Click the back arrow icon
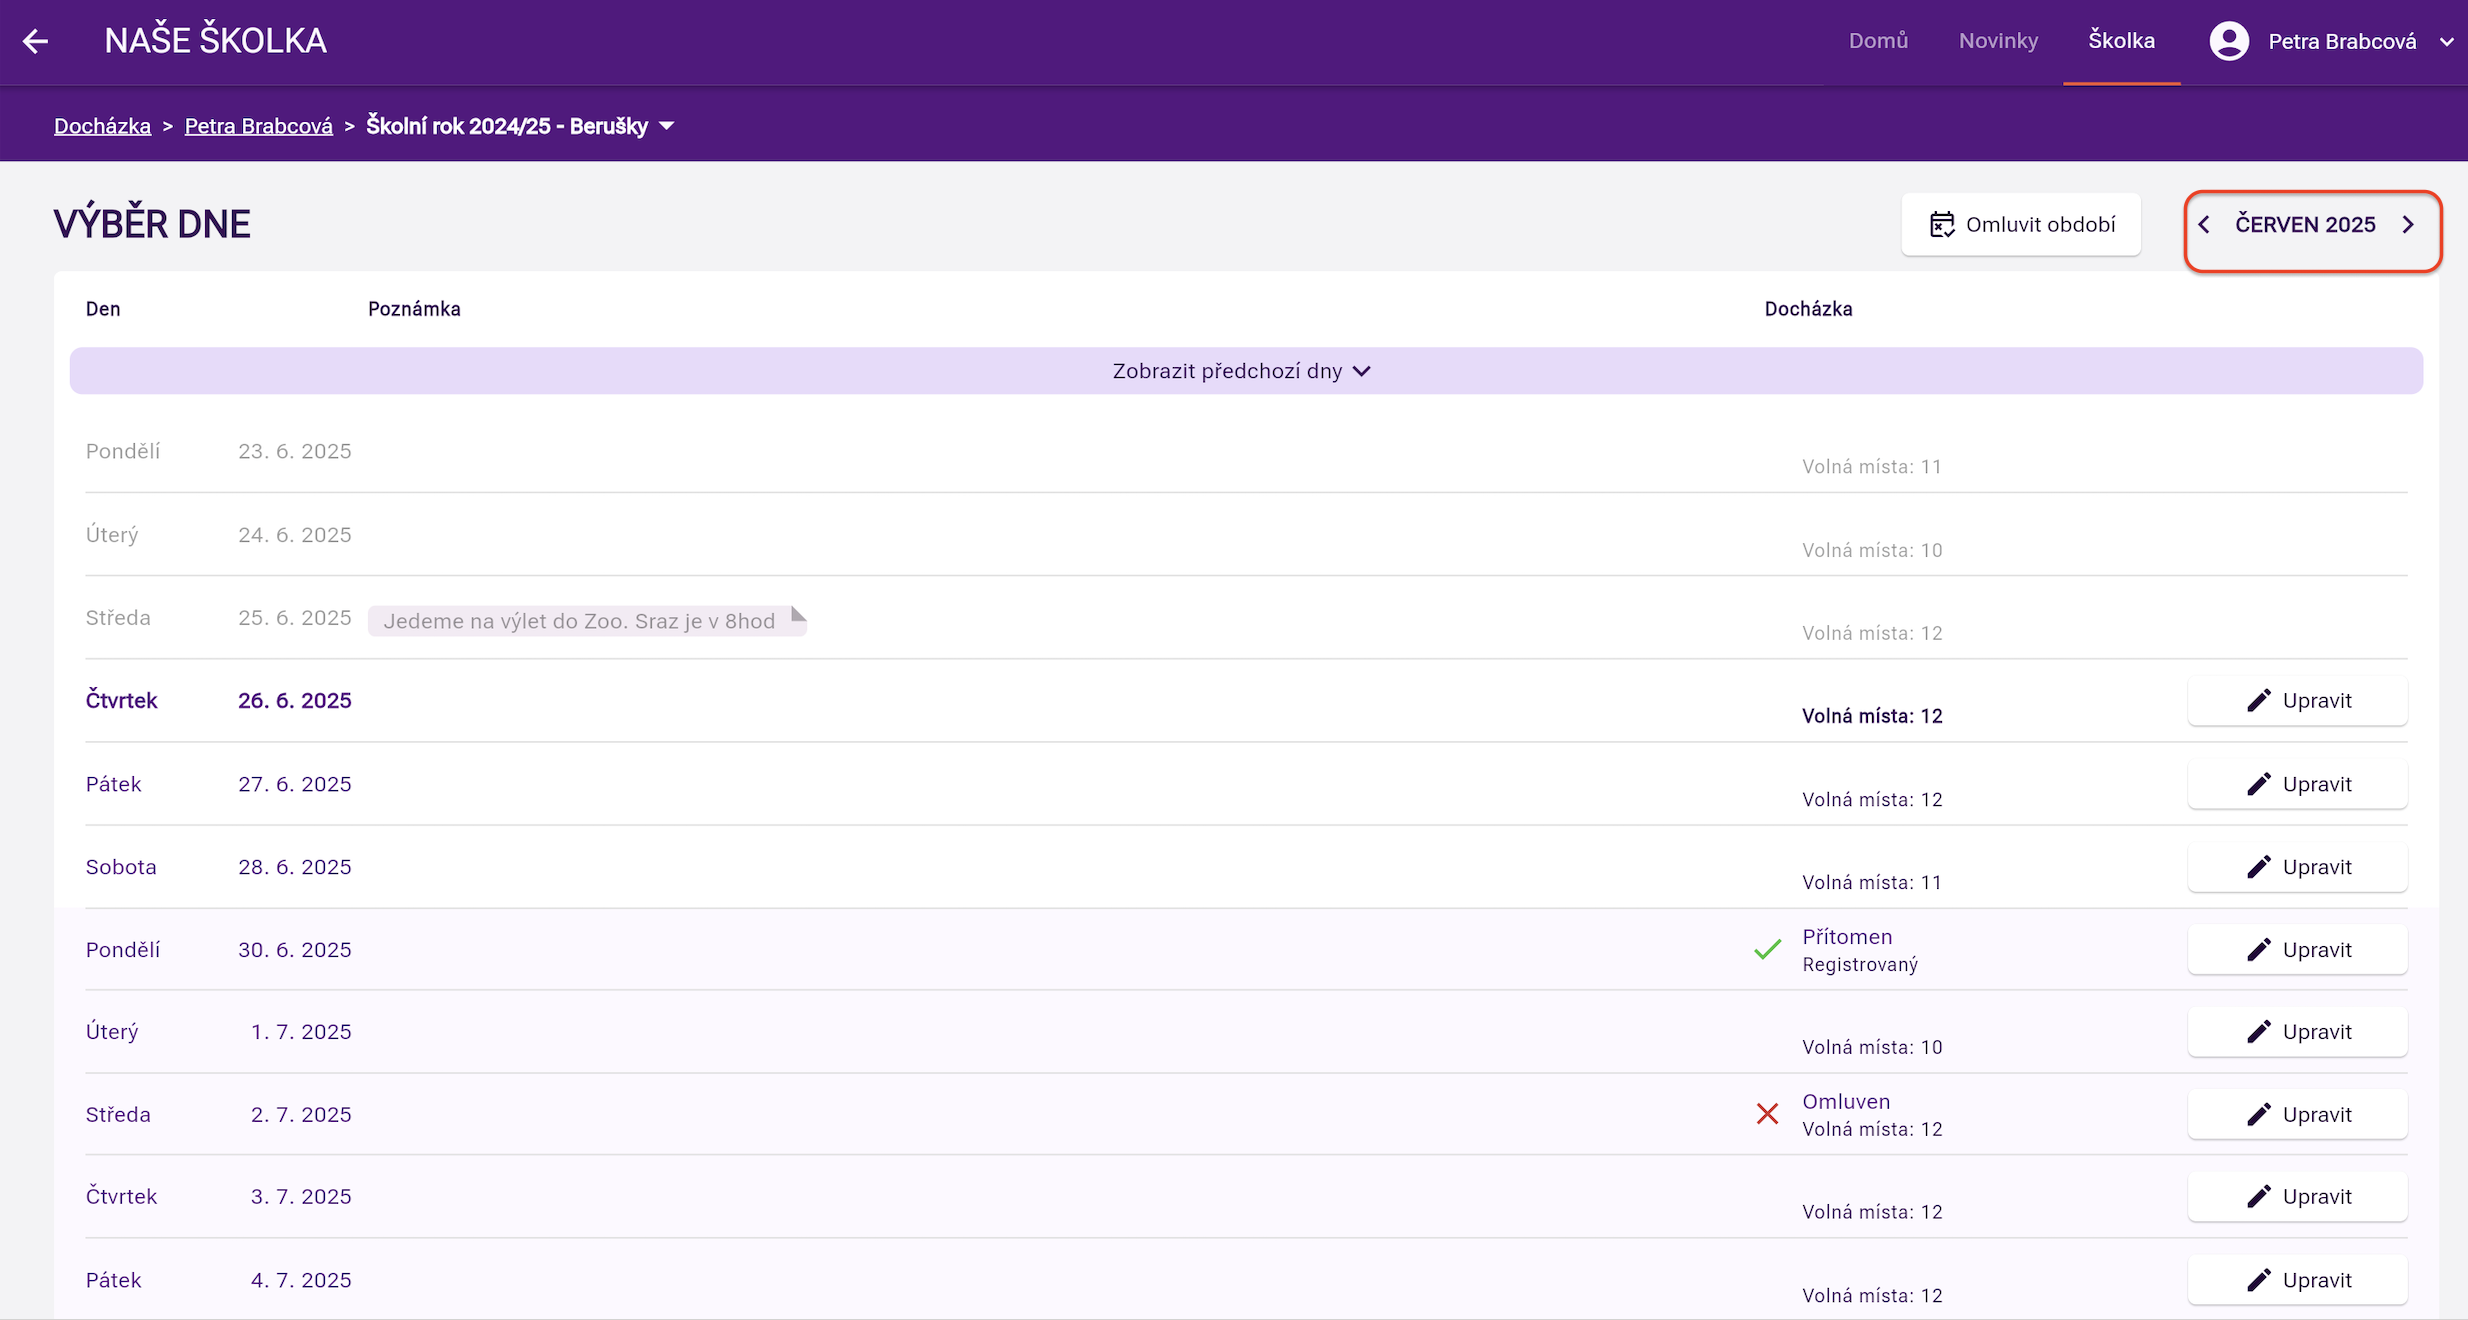2468x1320 pixels. pos(36,41)
